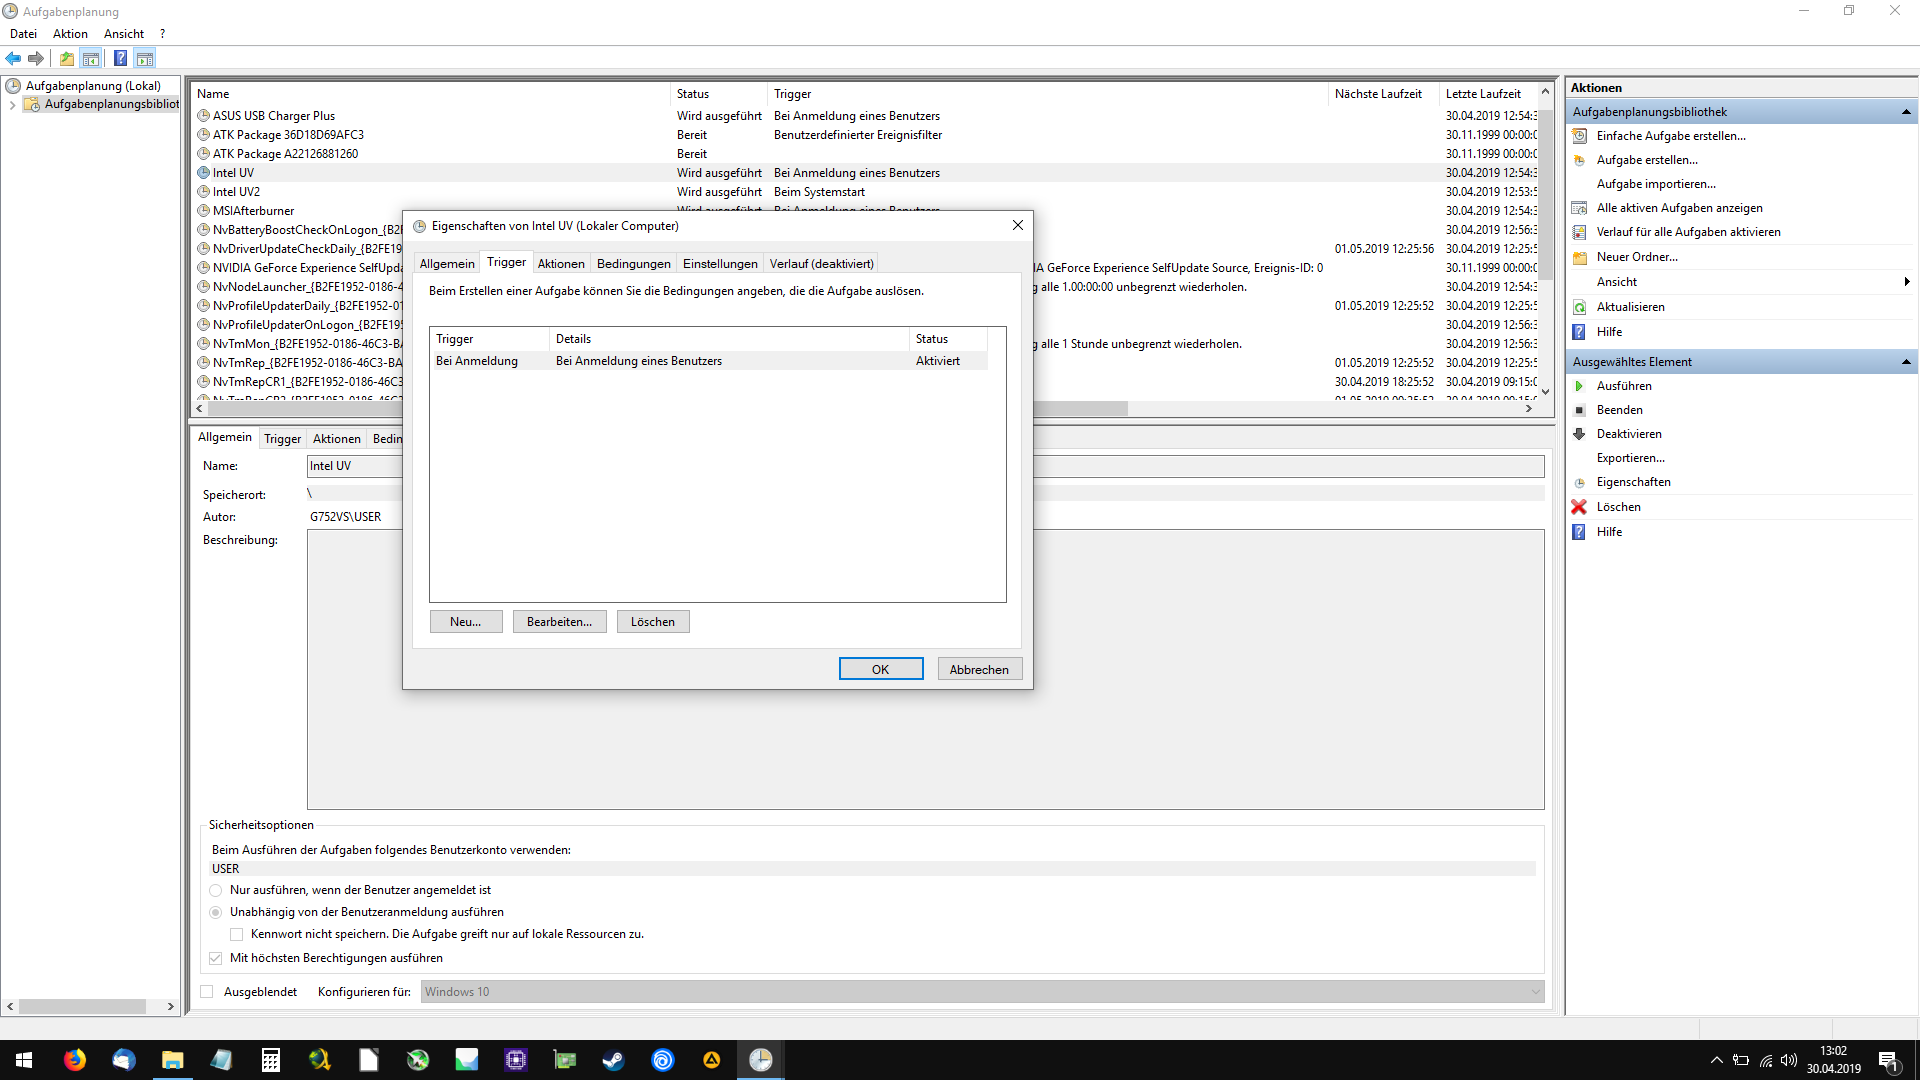Click the Deaktivieren down-arrow icon
This screenshot has width=1920, height=1080.
[x=1579, y=434]
